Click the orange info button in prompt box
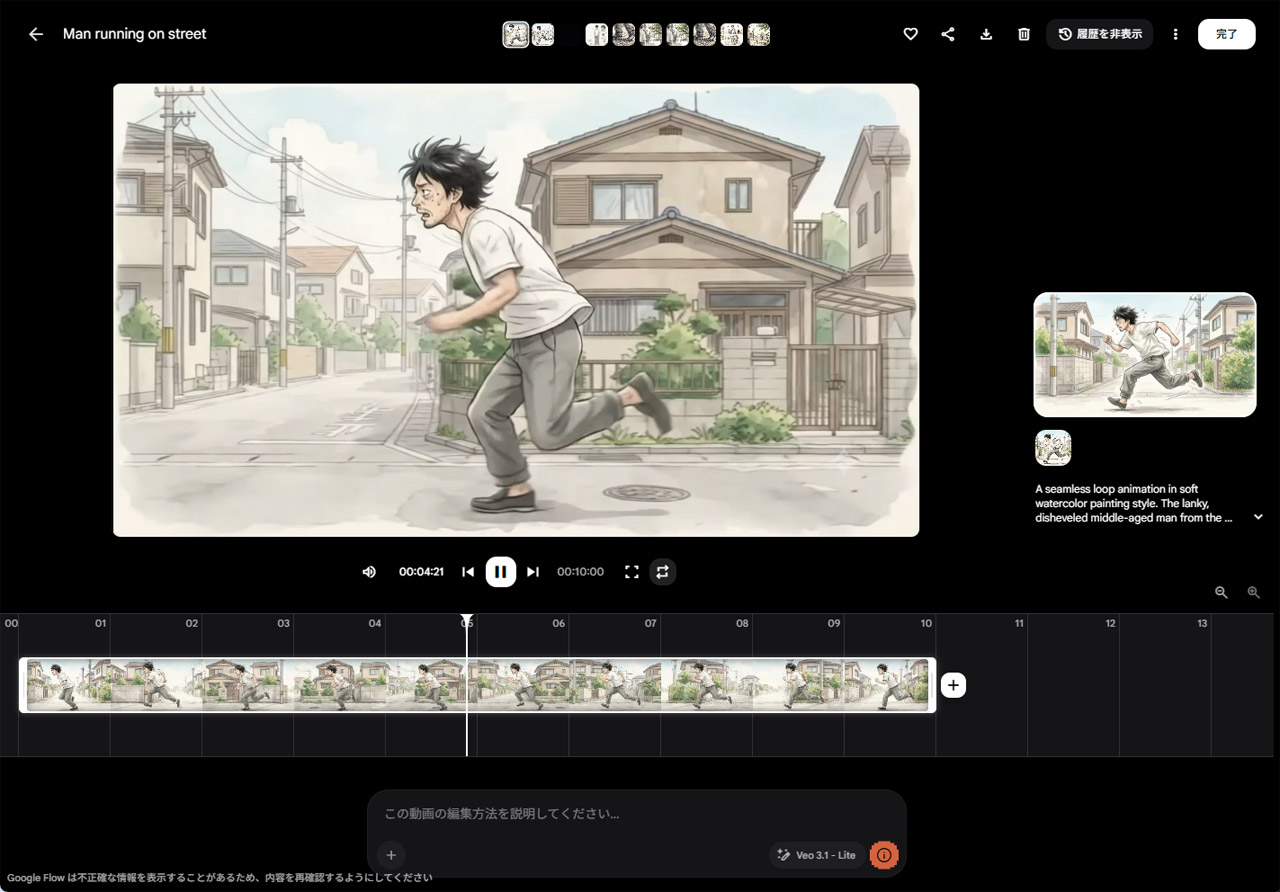This screenshot has width=1280, height=892. tap(884, 855)
